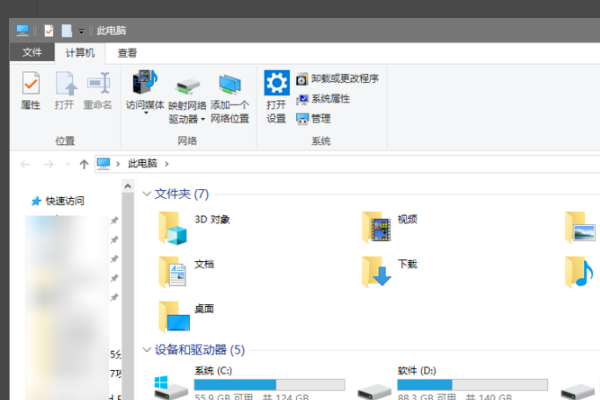Switch to the View (查看) tab
This screenshot has width=600, height=400.
pyautogui.click(x=127, y=53)
